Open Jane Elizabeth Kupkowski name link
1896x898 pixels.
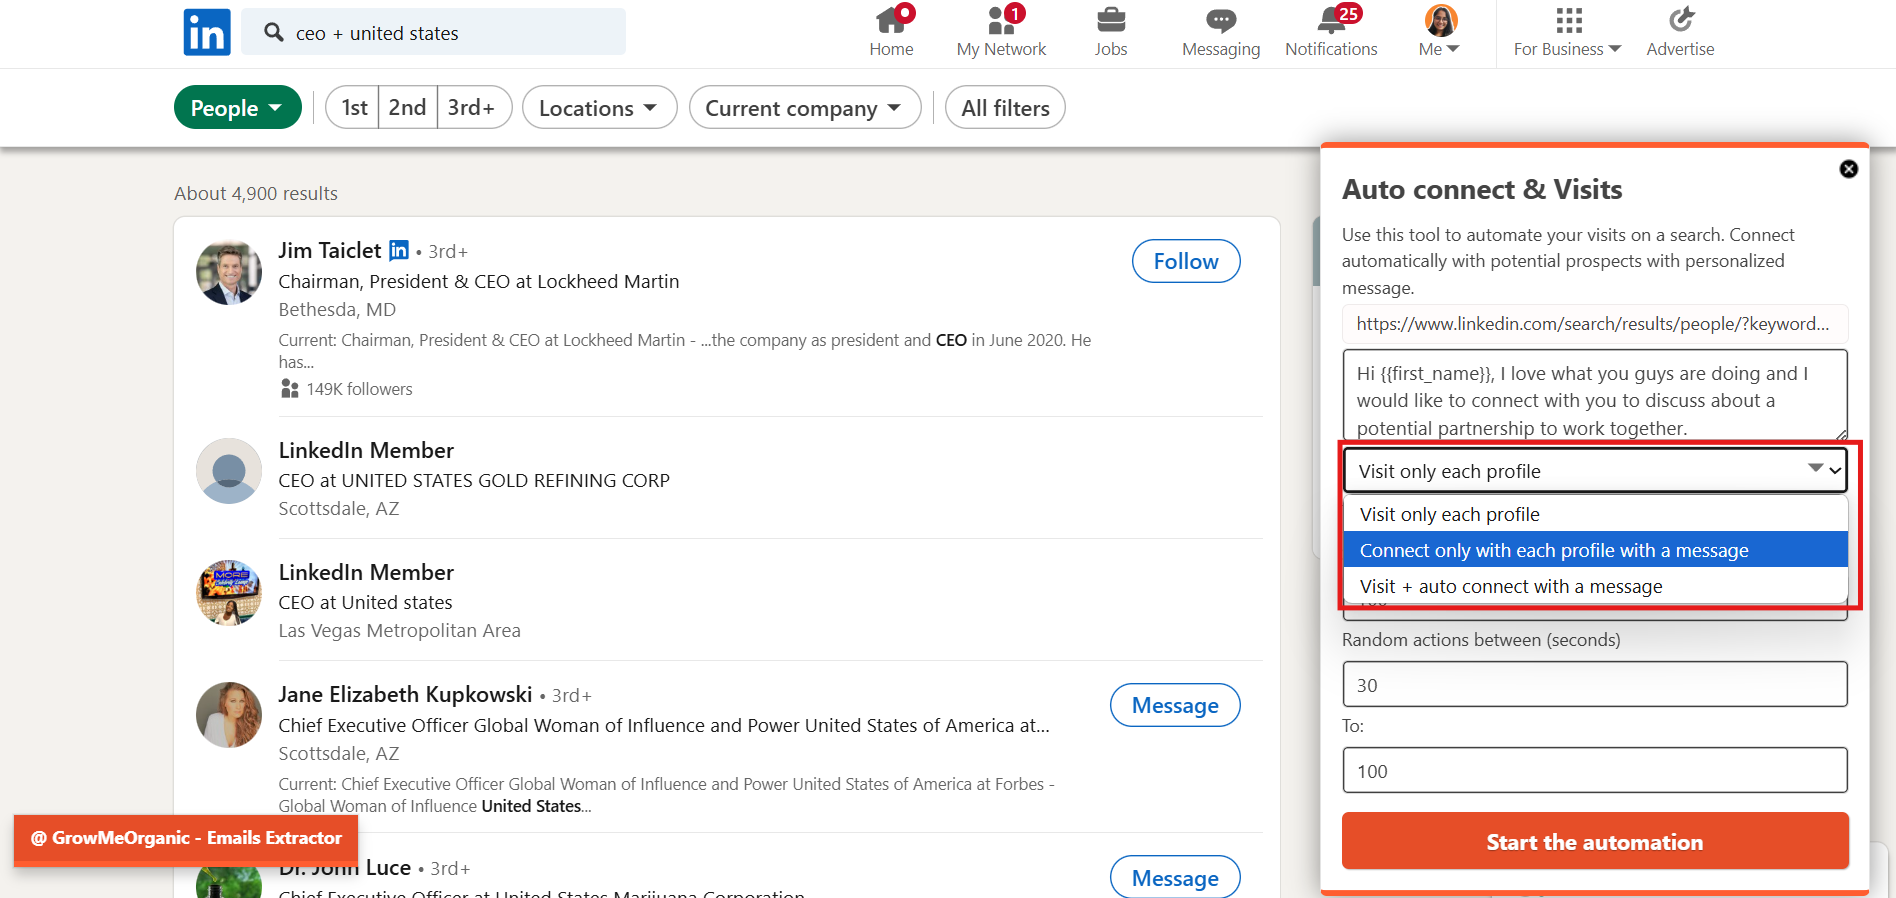[x=405, y=694]
